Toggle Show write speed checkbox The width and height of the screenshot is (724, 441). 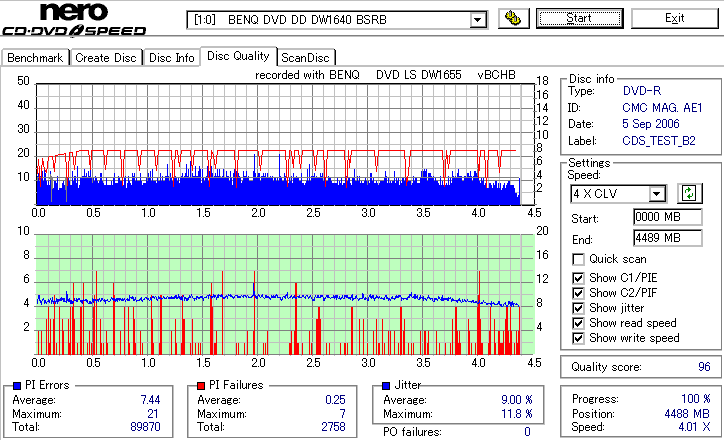pyautogui.click(x=578, y=338)
